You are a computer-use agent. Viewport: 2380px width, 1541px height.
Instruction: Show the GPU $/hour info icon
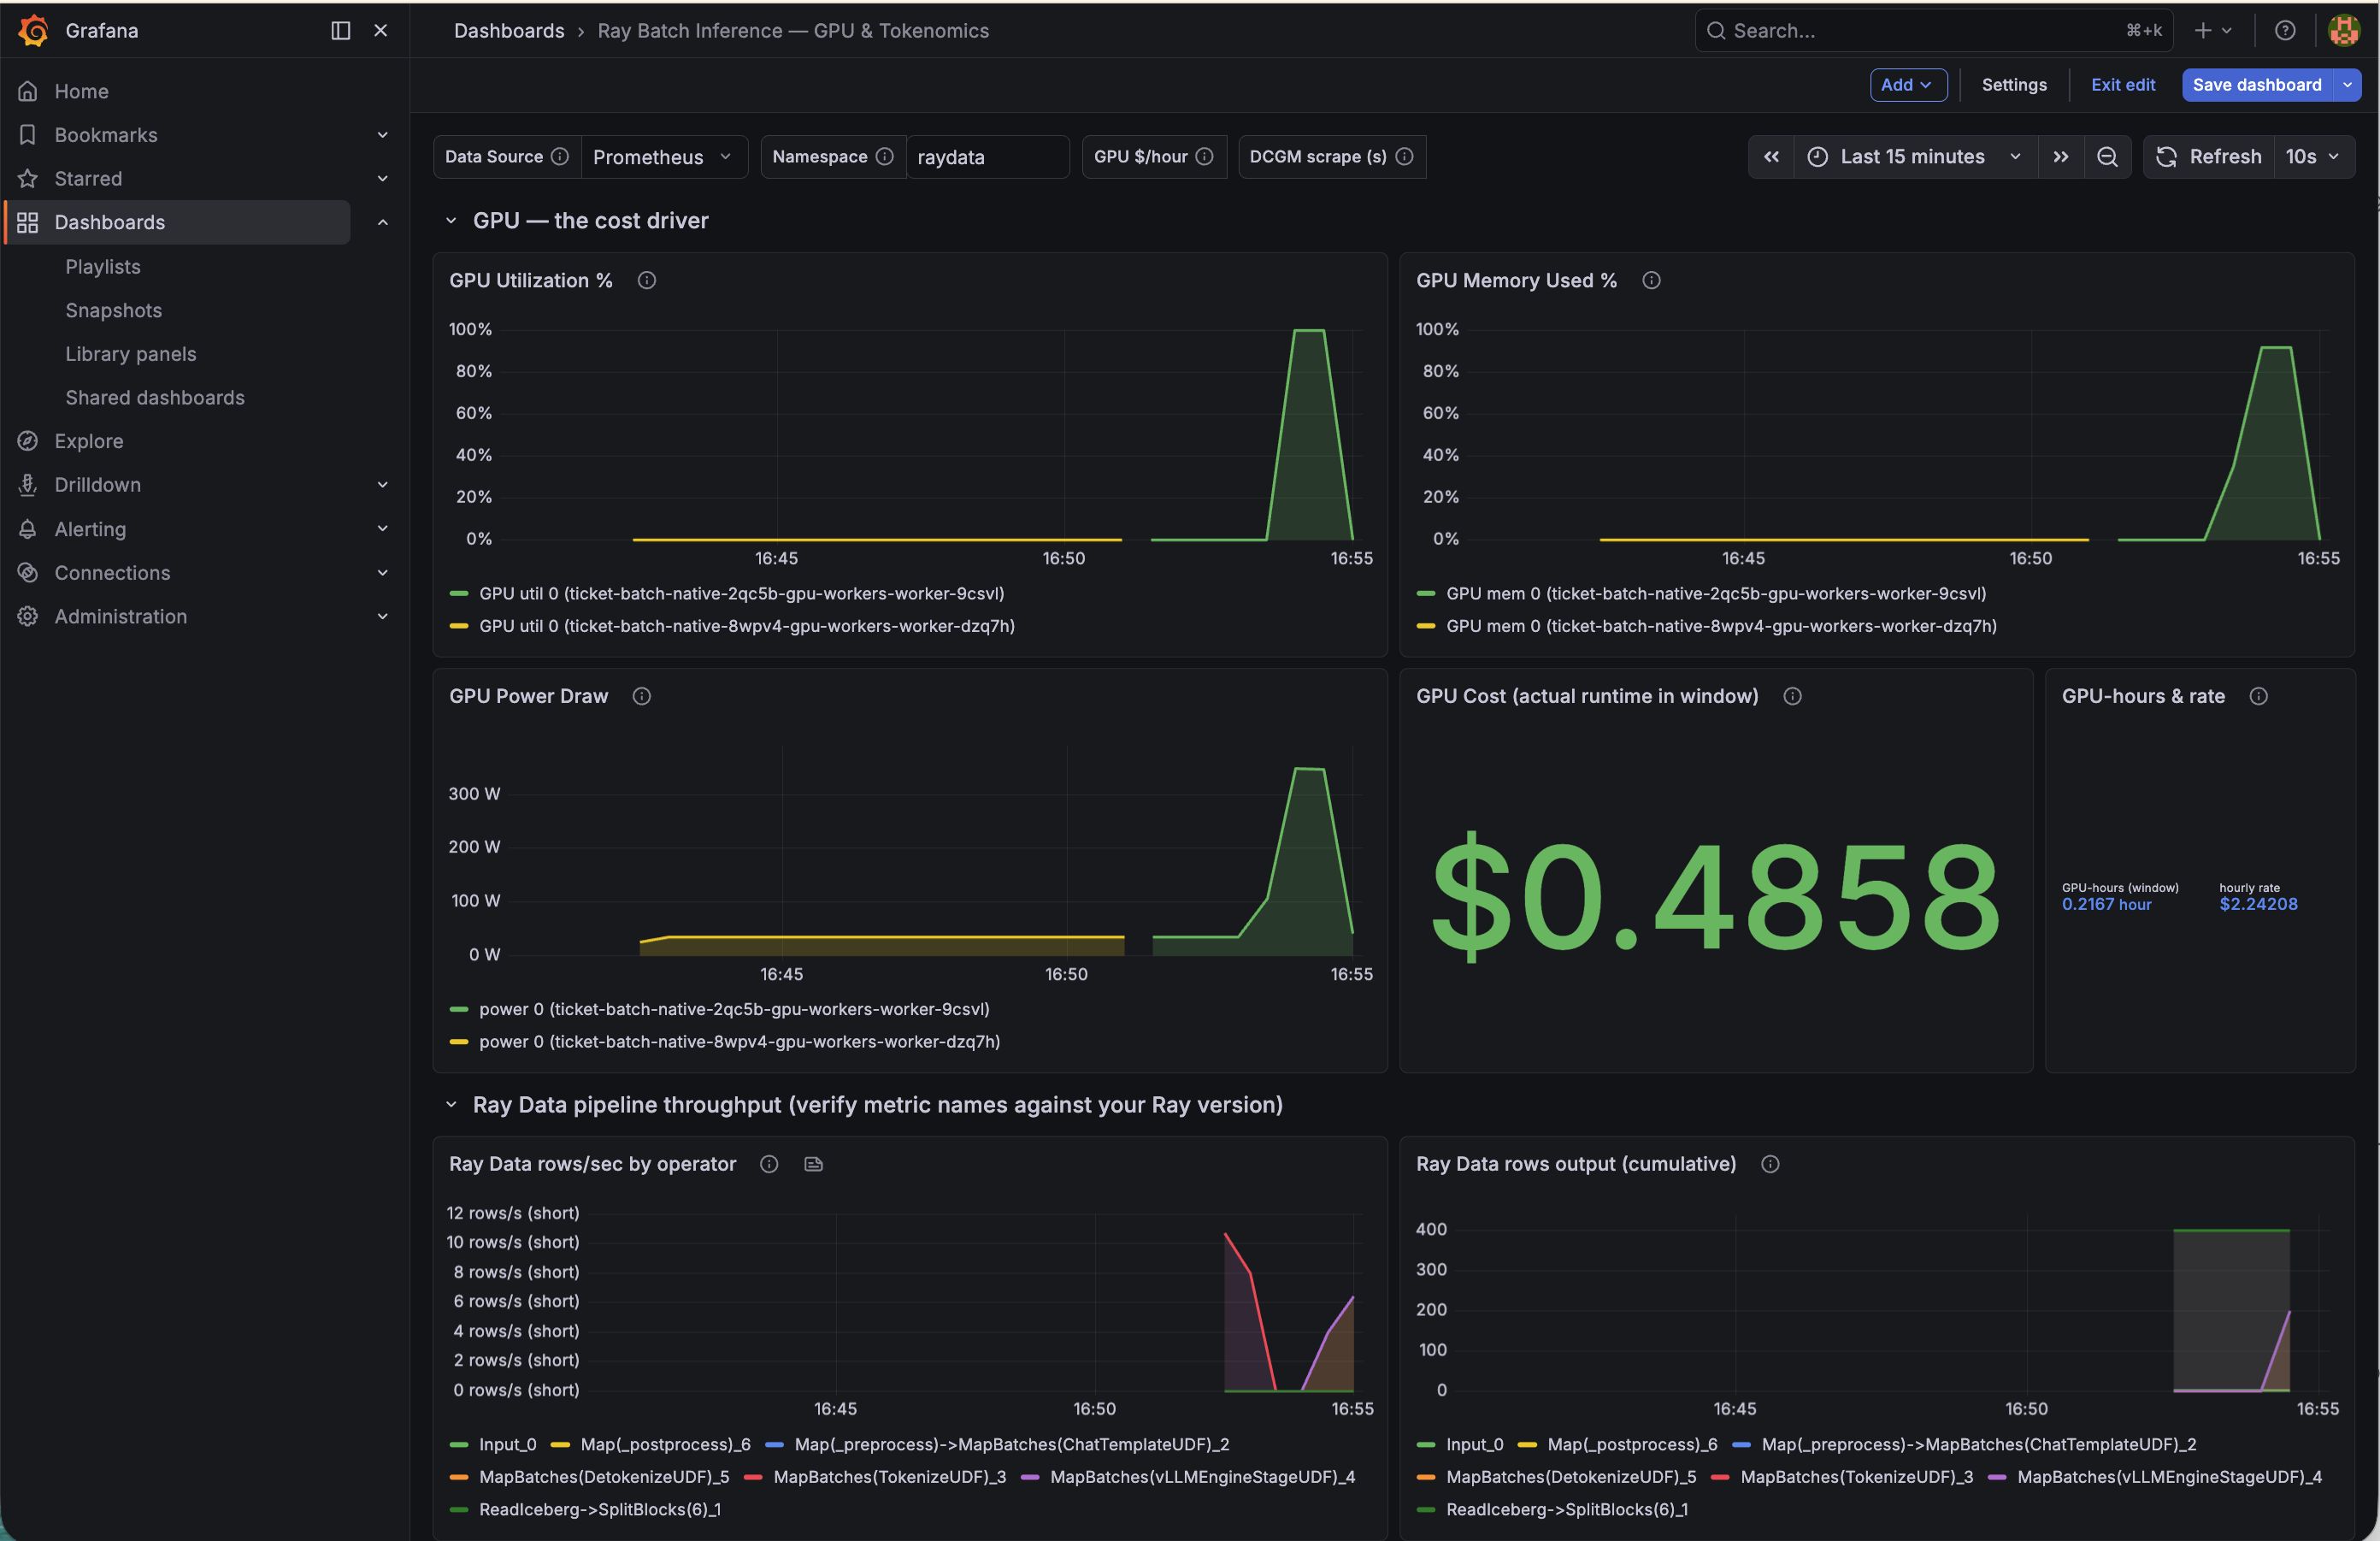1205,157
